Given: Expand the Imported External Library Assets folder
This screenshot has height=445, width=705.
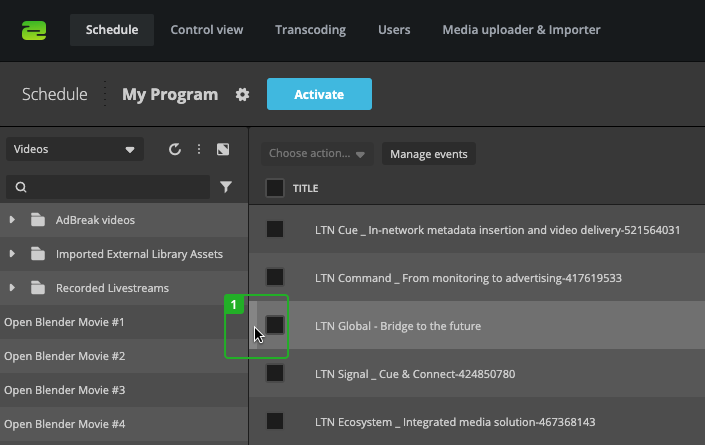Looking at the screenshot, I should 12,254.
